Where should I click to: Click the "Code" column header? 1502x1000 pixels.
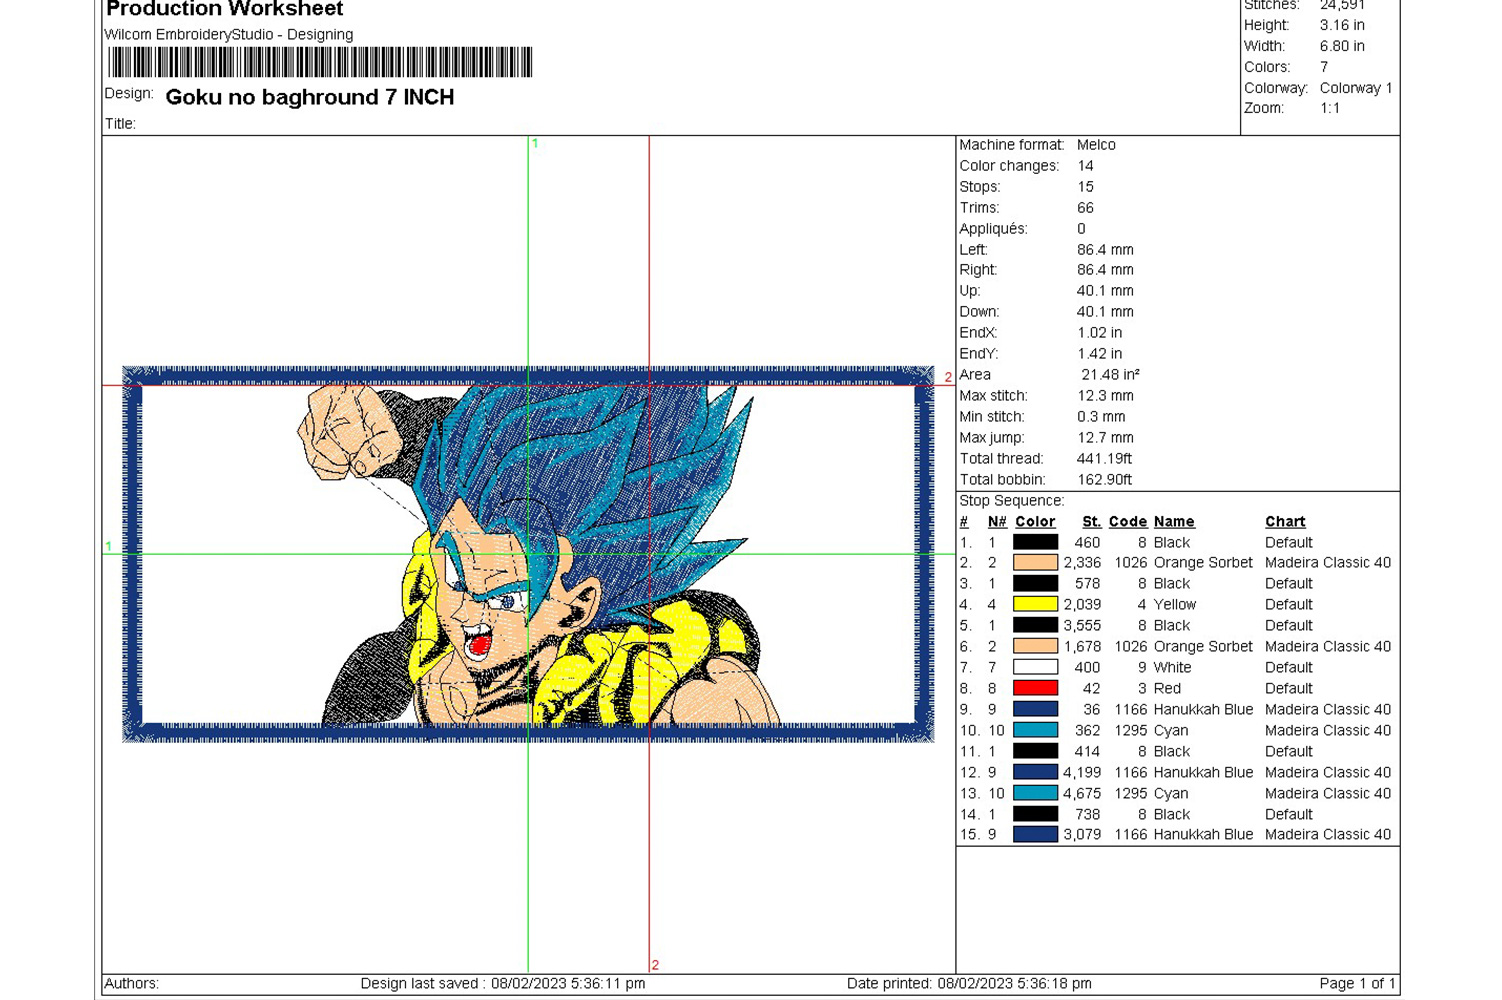tap(1128, 522)
